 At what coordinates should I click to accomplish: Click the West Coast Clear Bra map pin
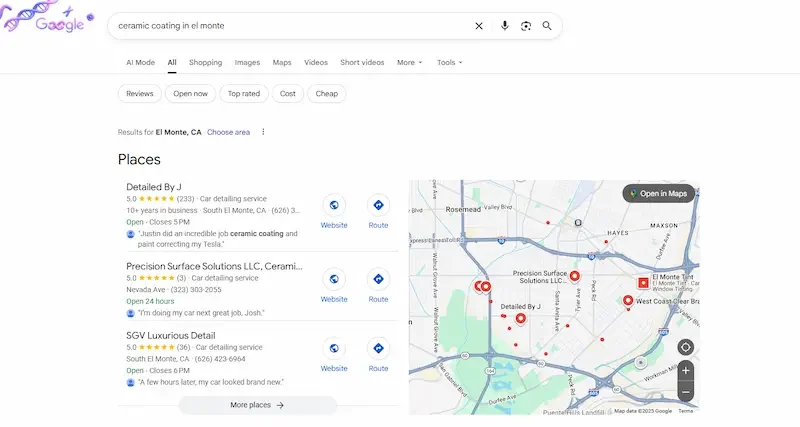pyautogui.click(x=628, y=300)
